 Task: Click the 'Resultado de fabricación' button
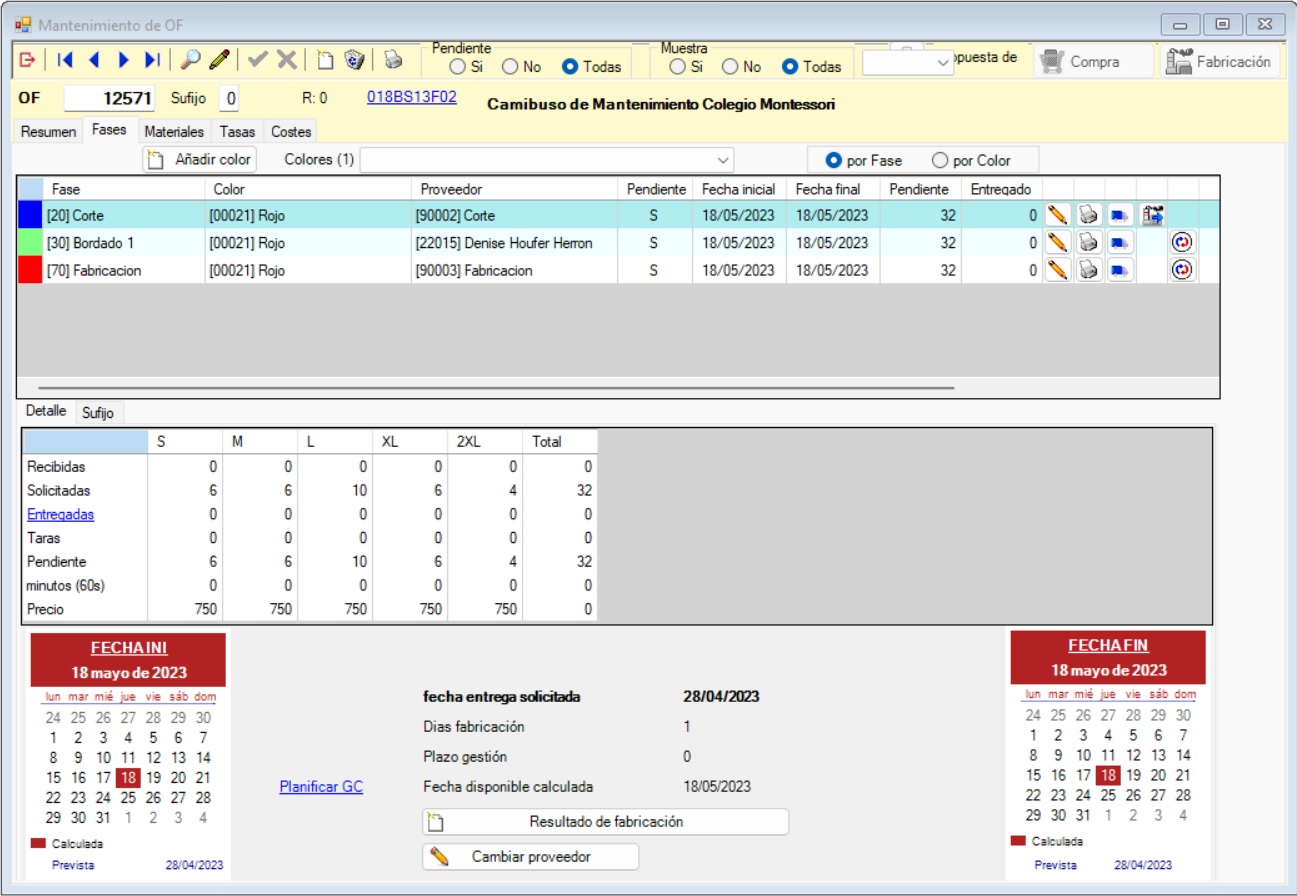point(605,822)
